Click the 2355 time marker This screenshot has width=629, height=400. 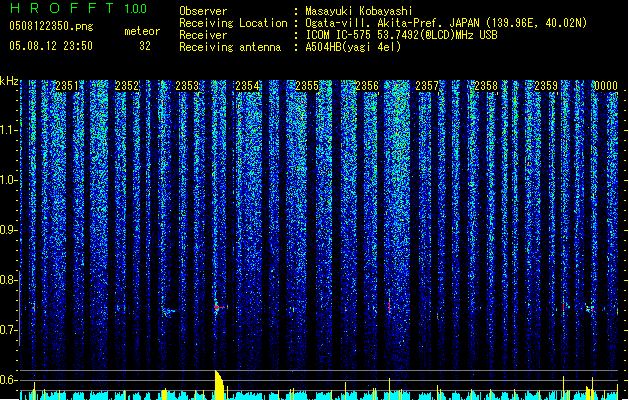[x=307, y=86]
